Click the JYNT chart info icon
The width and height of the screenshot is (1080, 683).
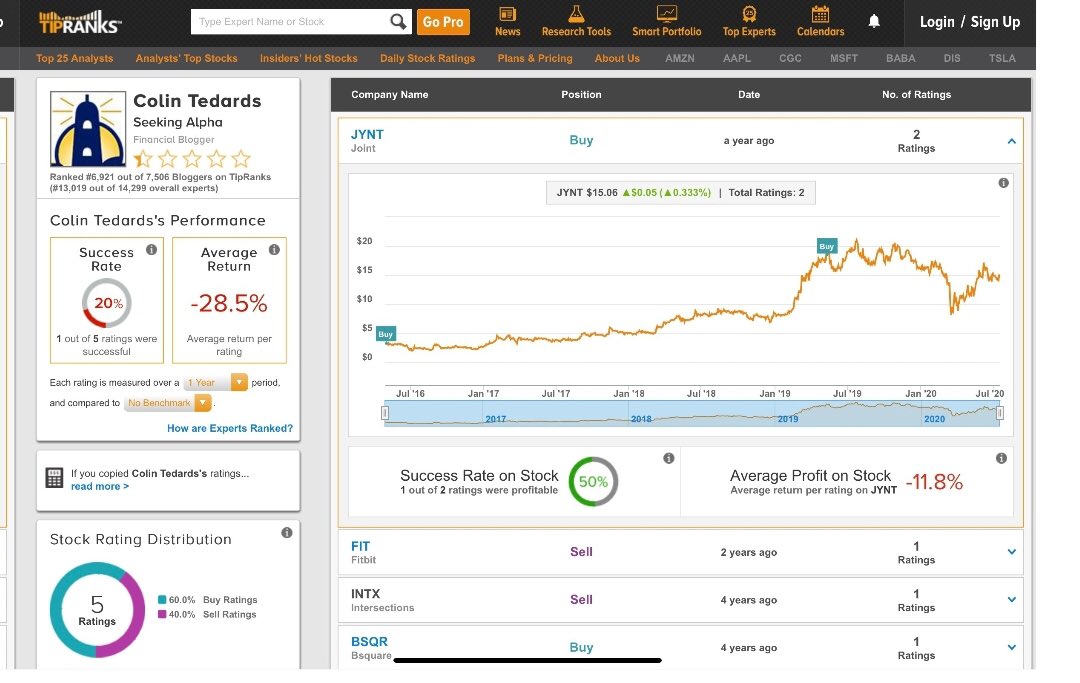(x=1004, y=182)
